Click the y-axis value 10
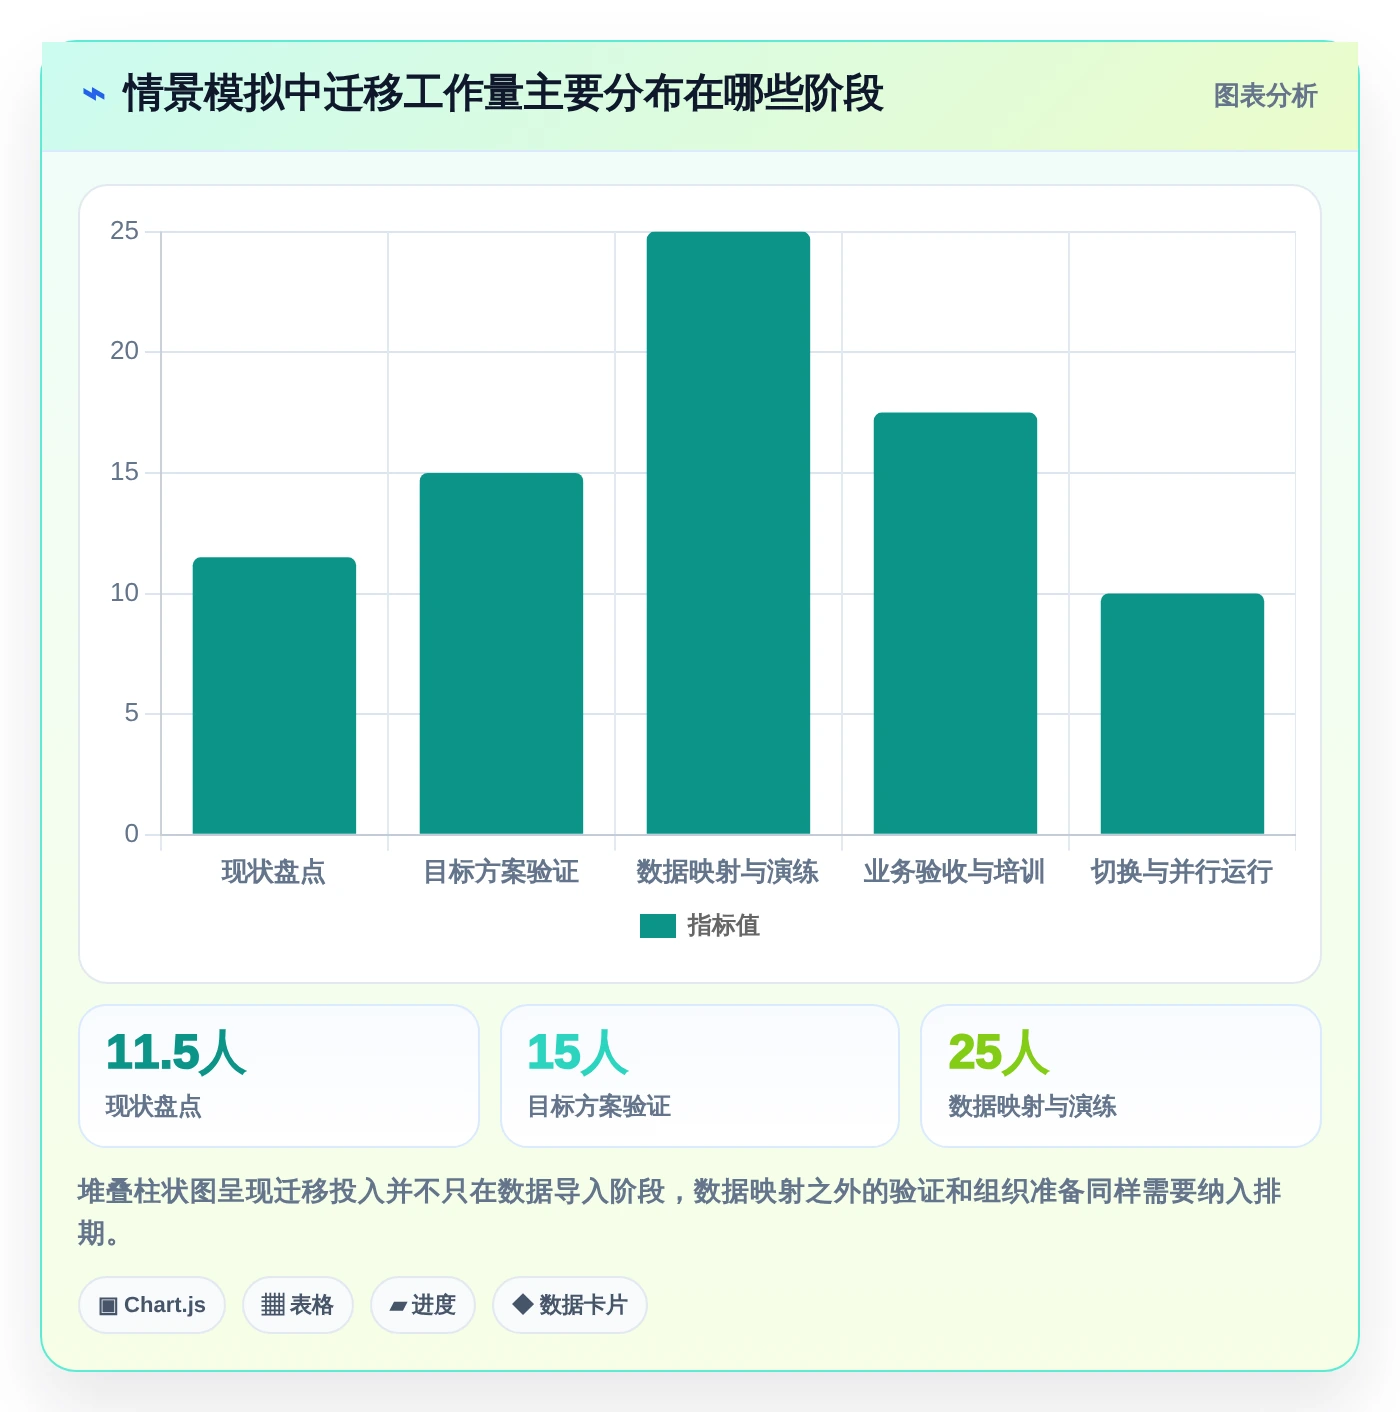The width and height of the screenshot is (1400, 1412). click(125, 593)
